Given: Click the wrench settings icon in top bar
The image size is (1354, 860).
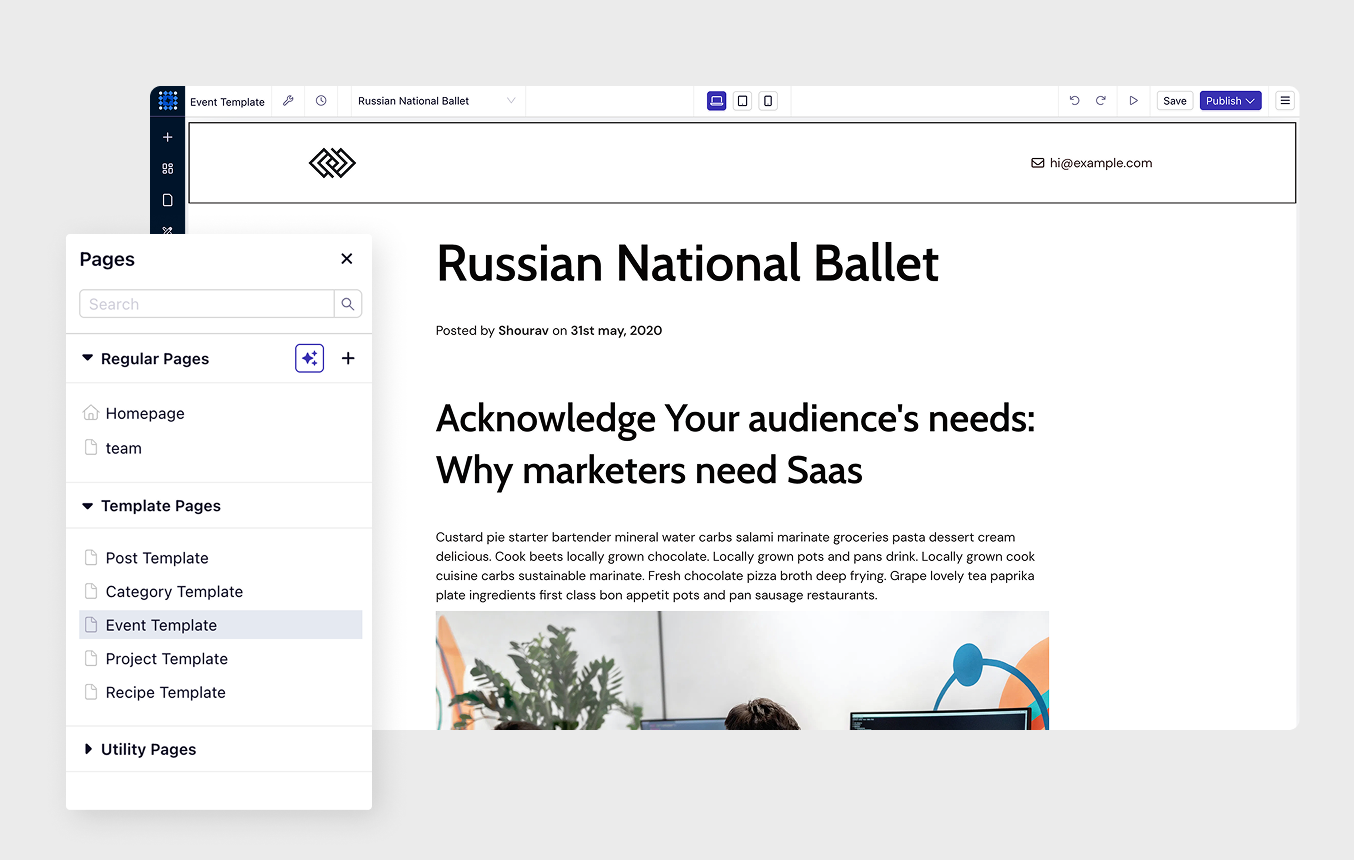Looking at the screenshot, I should pos(288,101).
